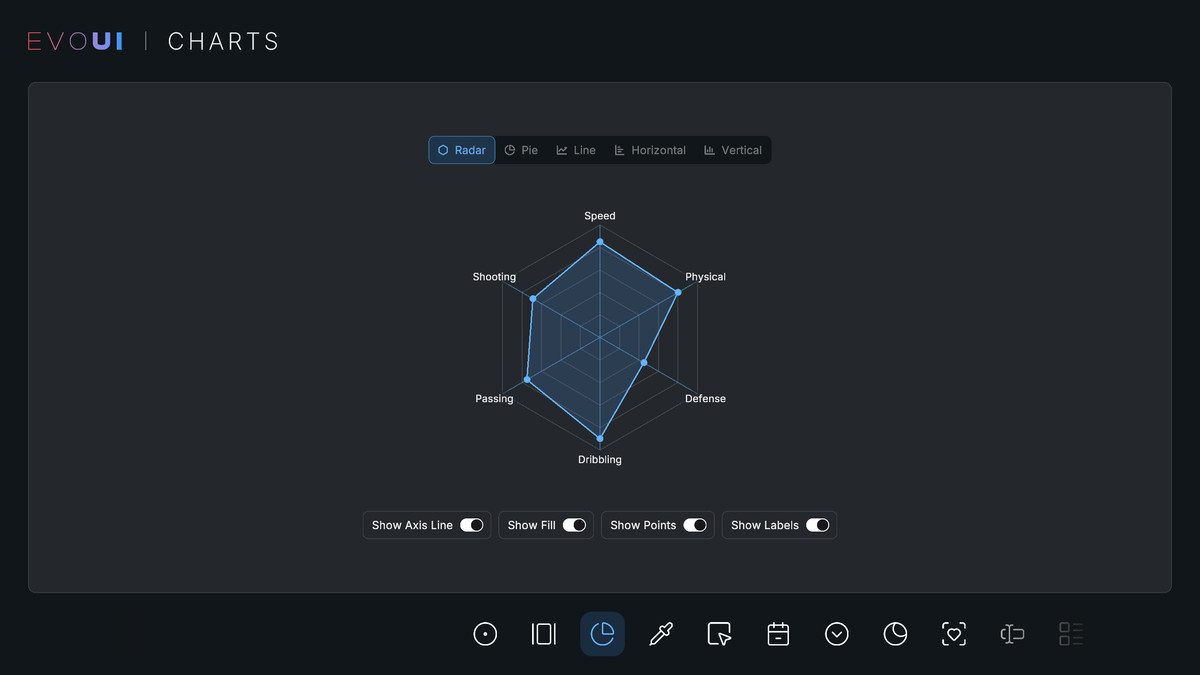The height and width of the screenshot is (675, 1200).
Task: Switch to the Pie chart tab
Action: 521,149
